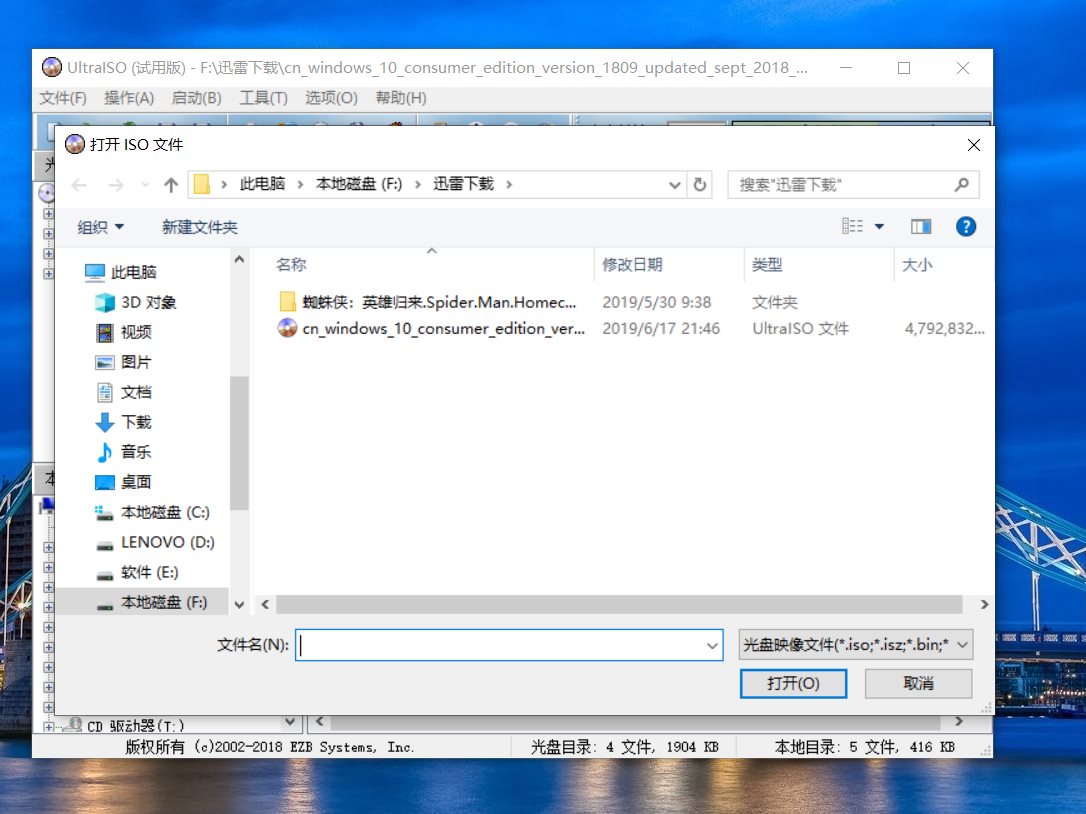Refresh the 迅雷下载 folder view
The width and height of the screenshot is (1086, 814).
(x=700, y=185)
